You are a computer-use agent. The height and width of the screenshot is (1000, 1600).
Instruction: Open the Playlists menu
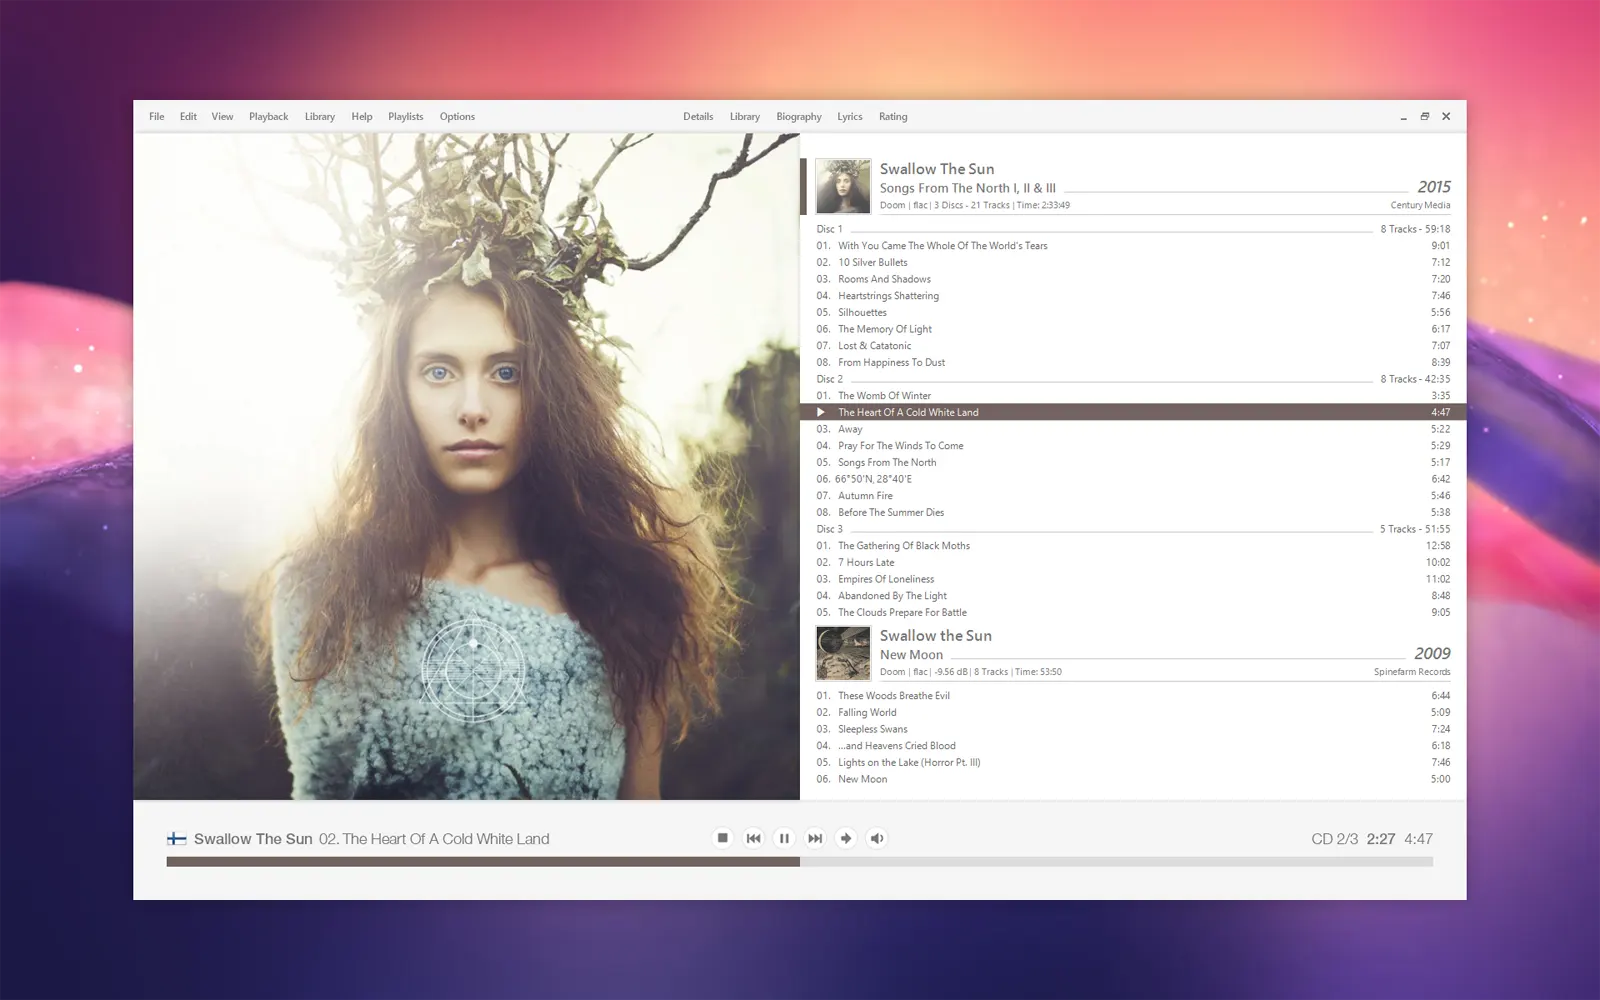point(406,116)
